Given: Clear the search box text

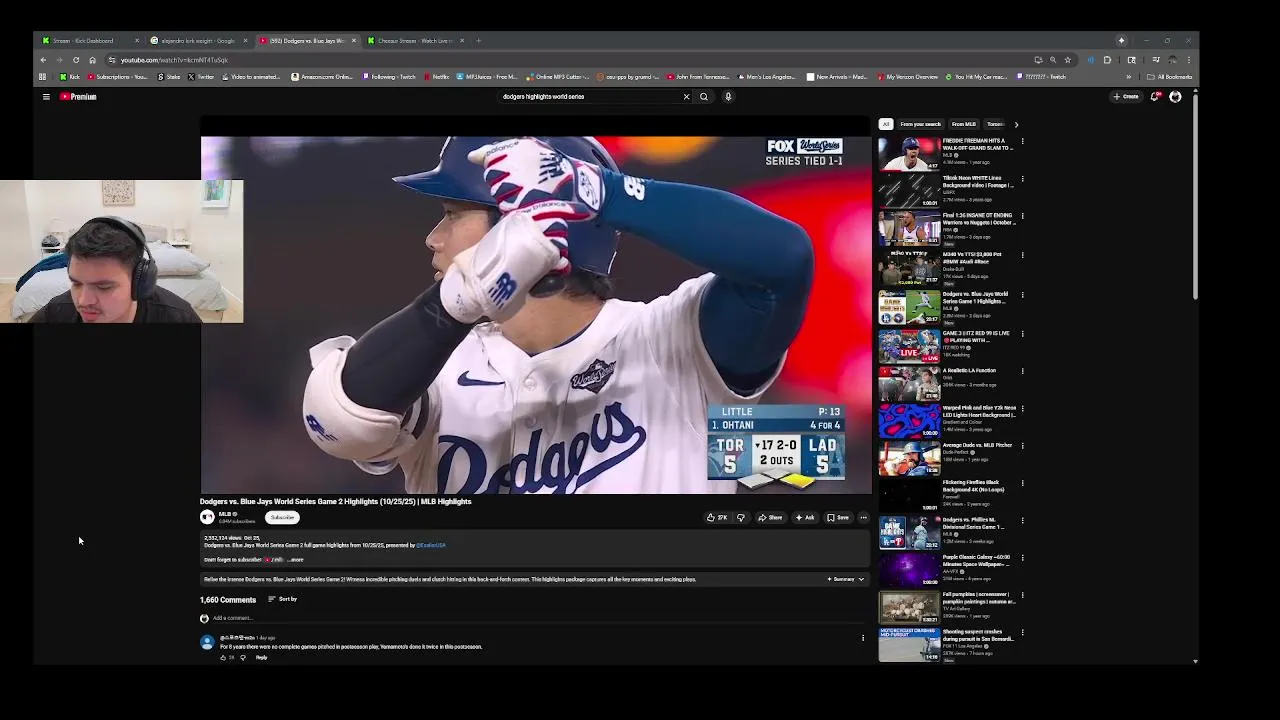Looking at the screenshot, I should (686, 97).
